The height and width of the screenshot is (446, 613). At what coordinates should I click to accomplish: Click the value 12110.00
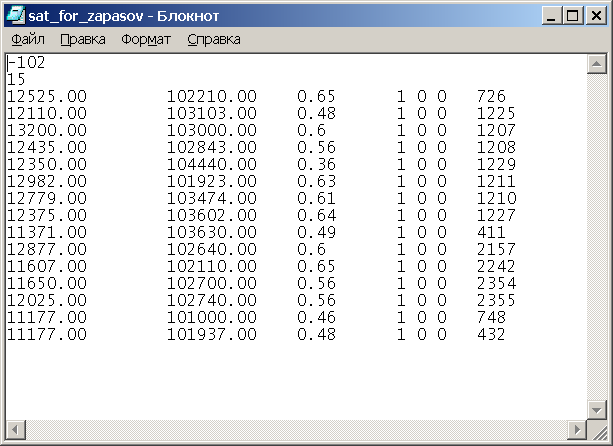pyautogui.click(x=47, y=113)
